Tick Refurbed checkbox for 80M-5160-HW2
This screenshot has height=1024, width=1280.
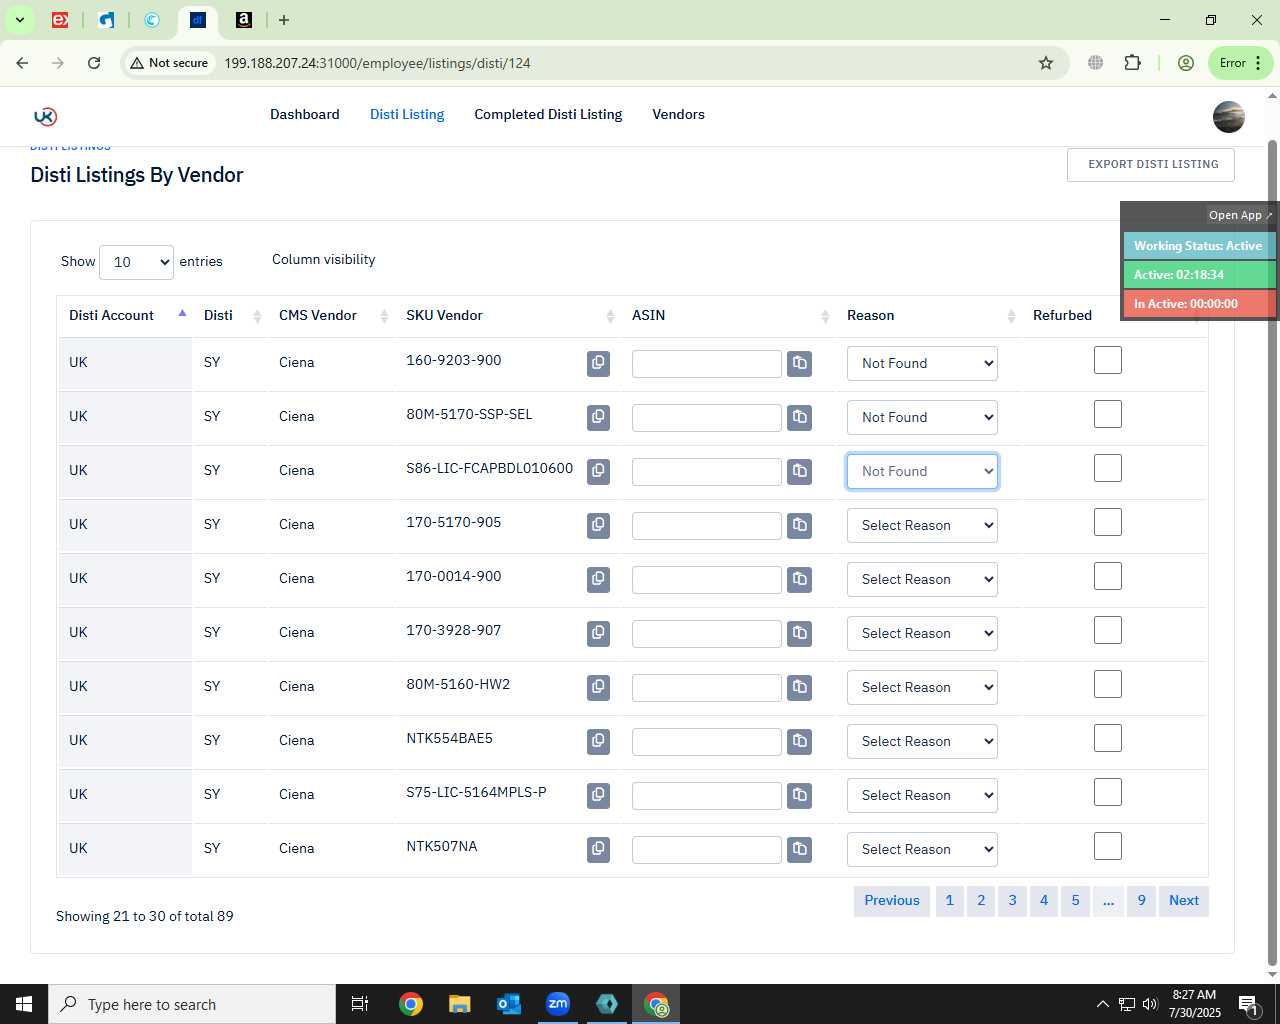(x=1108, y=684)
